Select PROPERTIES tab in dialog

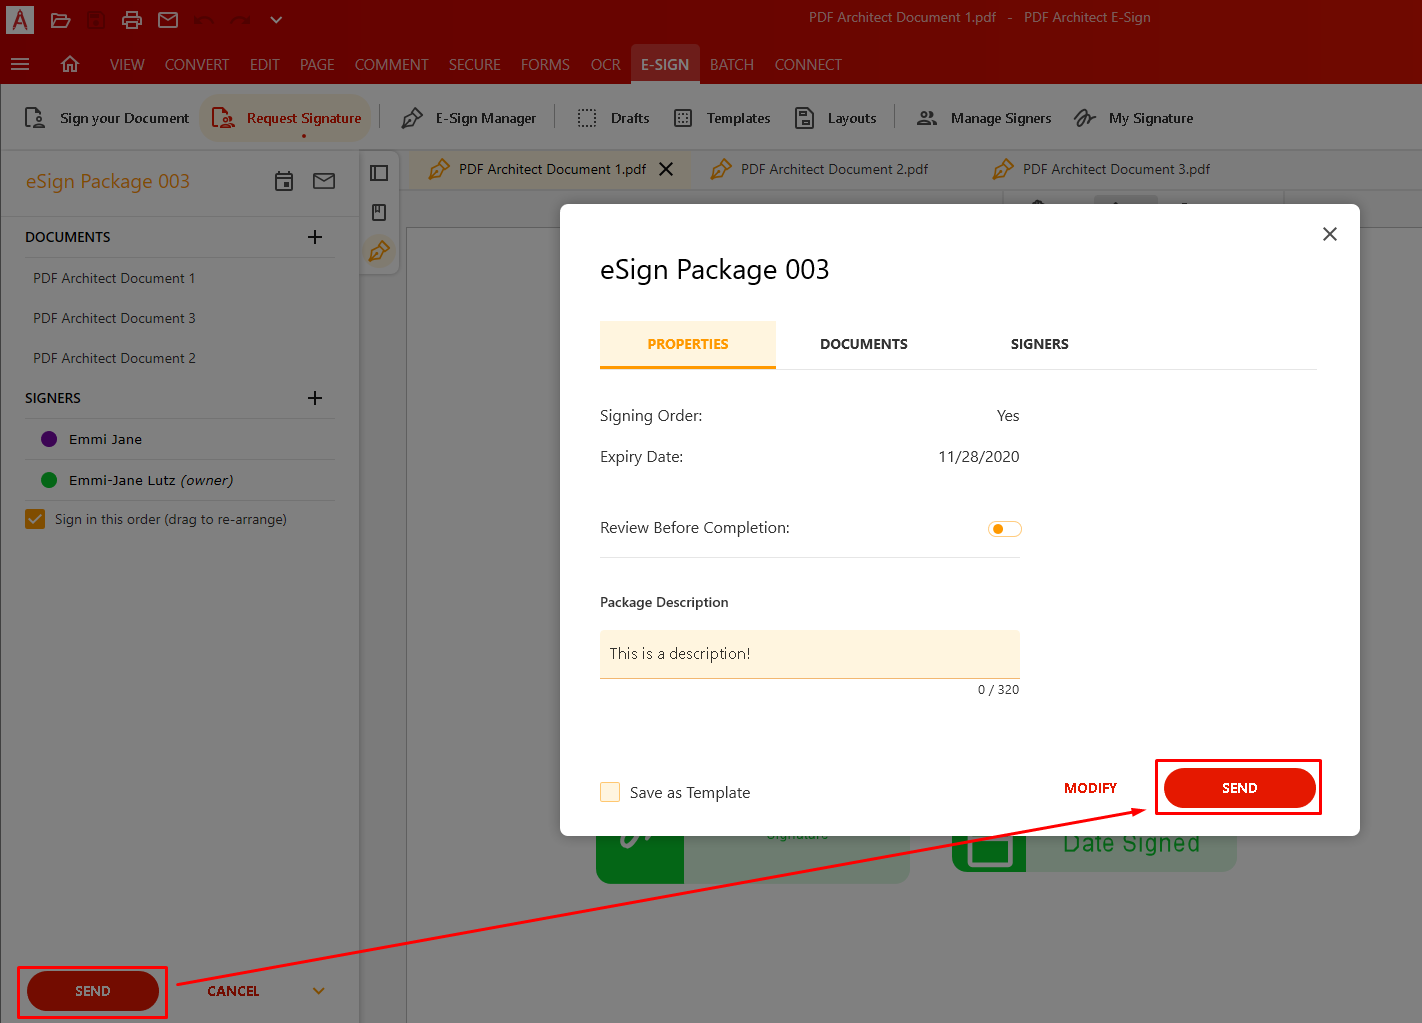pyautogui.click(x=688, y=344)
